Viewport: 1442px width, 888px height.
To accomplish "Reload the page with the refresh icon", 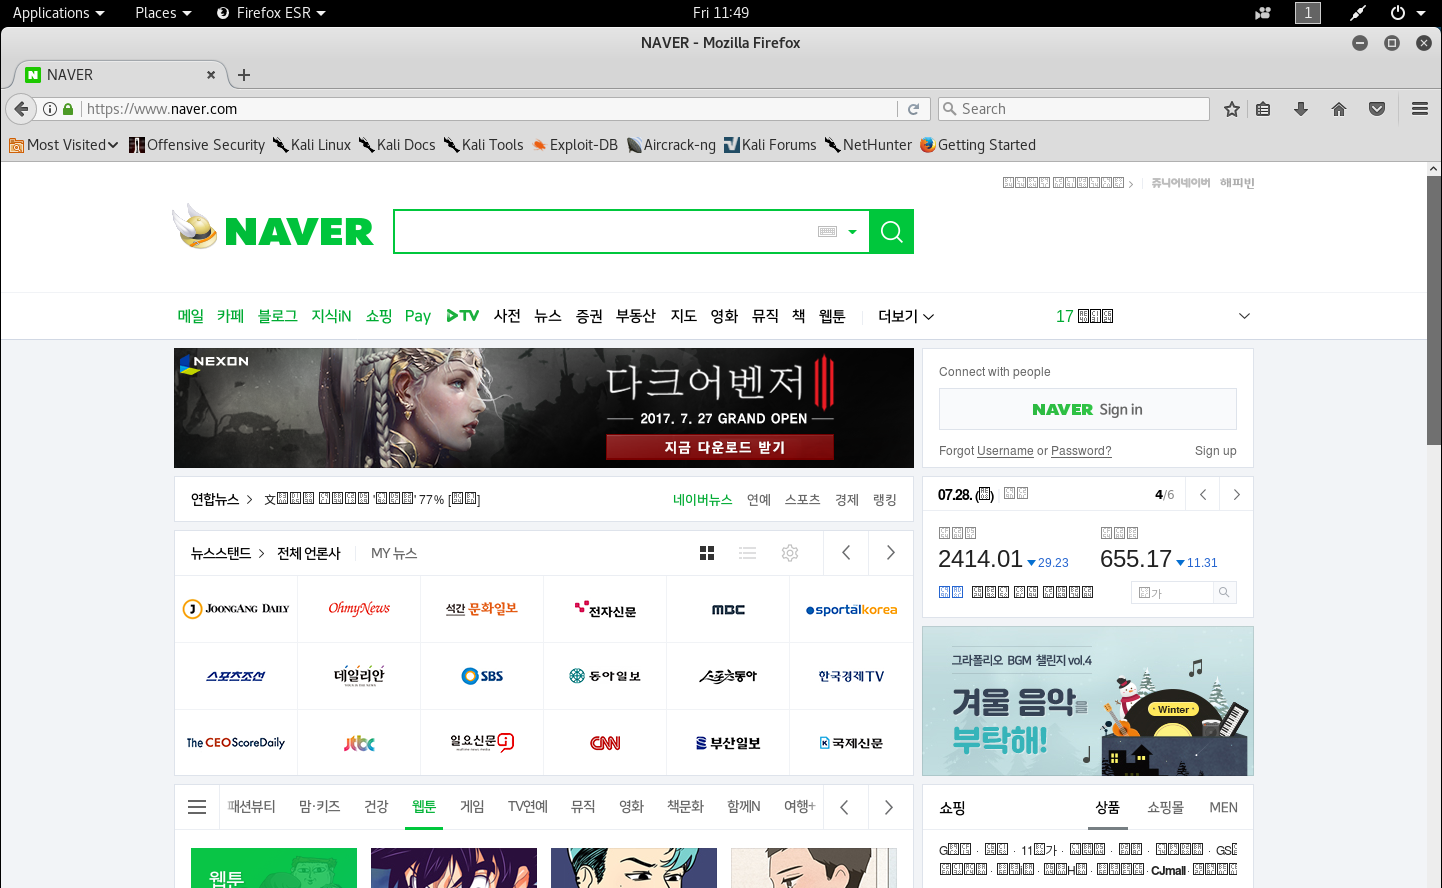I will (x=913, y=109).
